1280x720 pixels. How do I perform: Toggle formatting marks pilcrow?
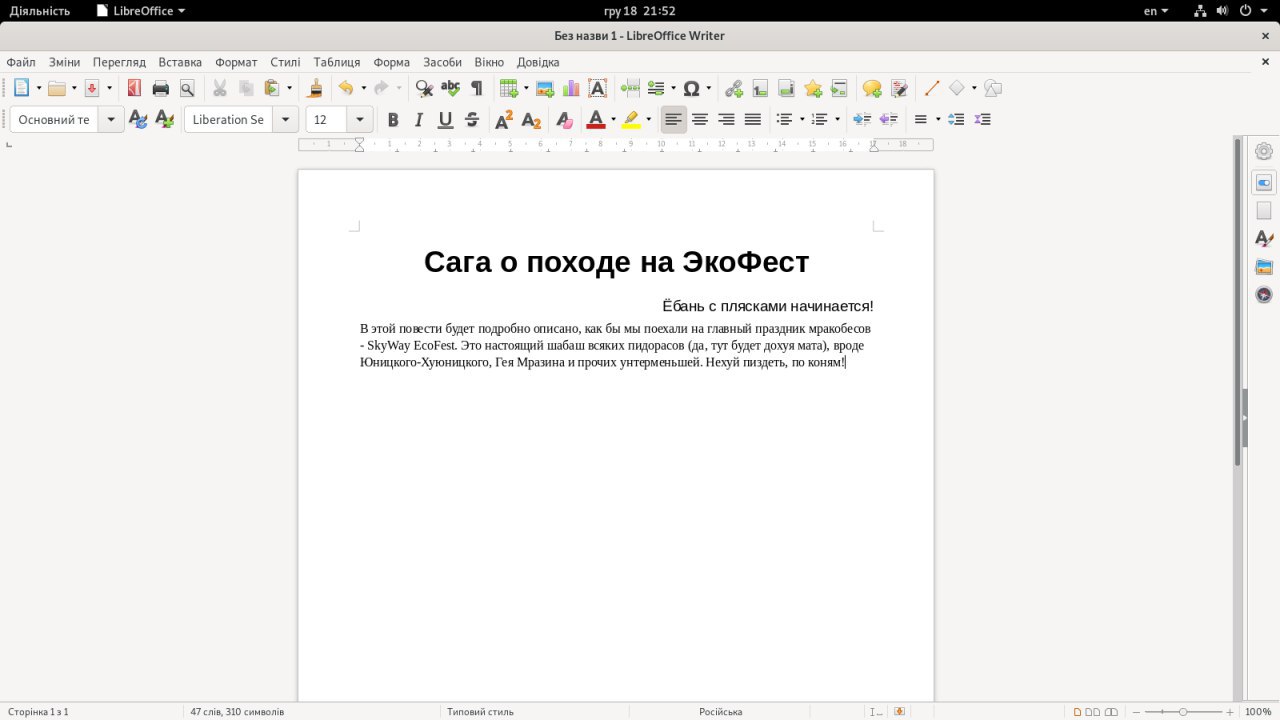pos(476,88)
